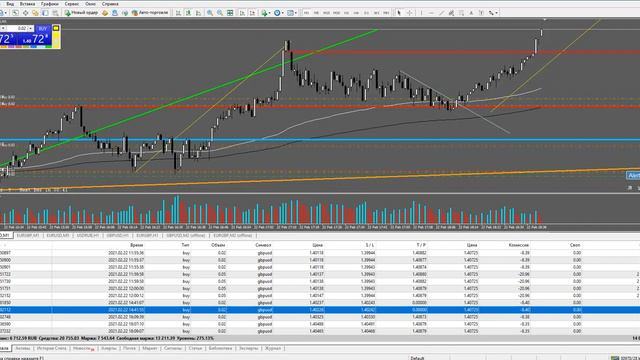This screenshot has width=640, height=360.
Task: Expand the arrows objects dropdown
Action: click(x=496, y=13)
